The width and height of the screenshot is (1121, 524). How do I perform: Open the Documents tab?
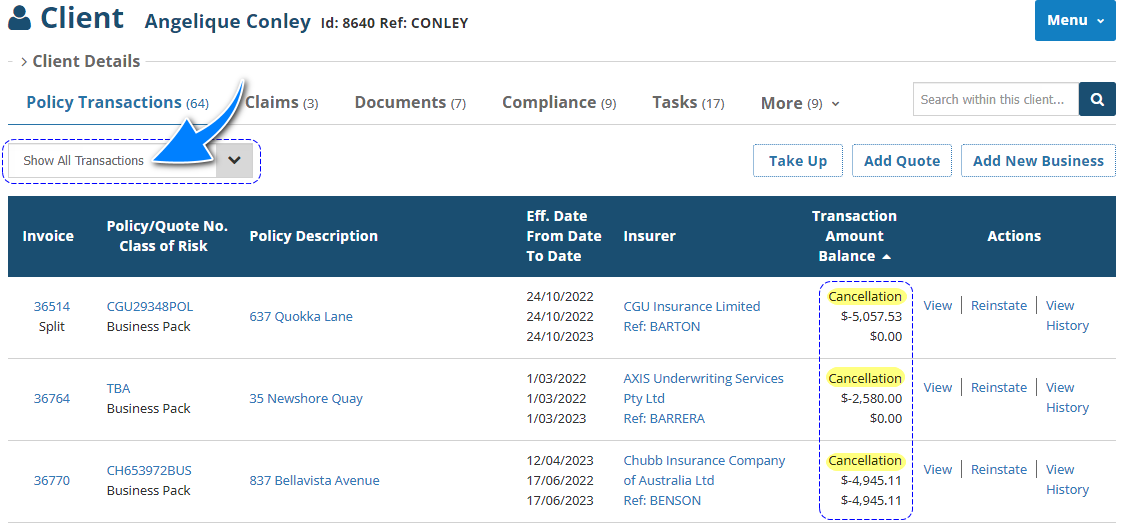click(x=410, y=102)
